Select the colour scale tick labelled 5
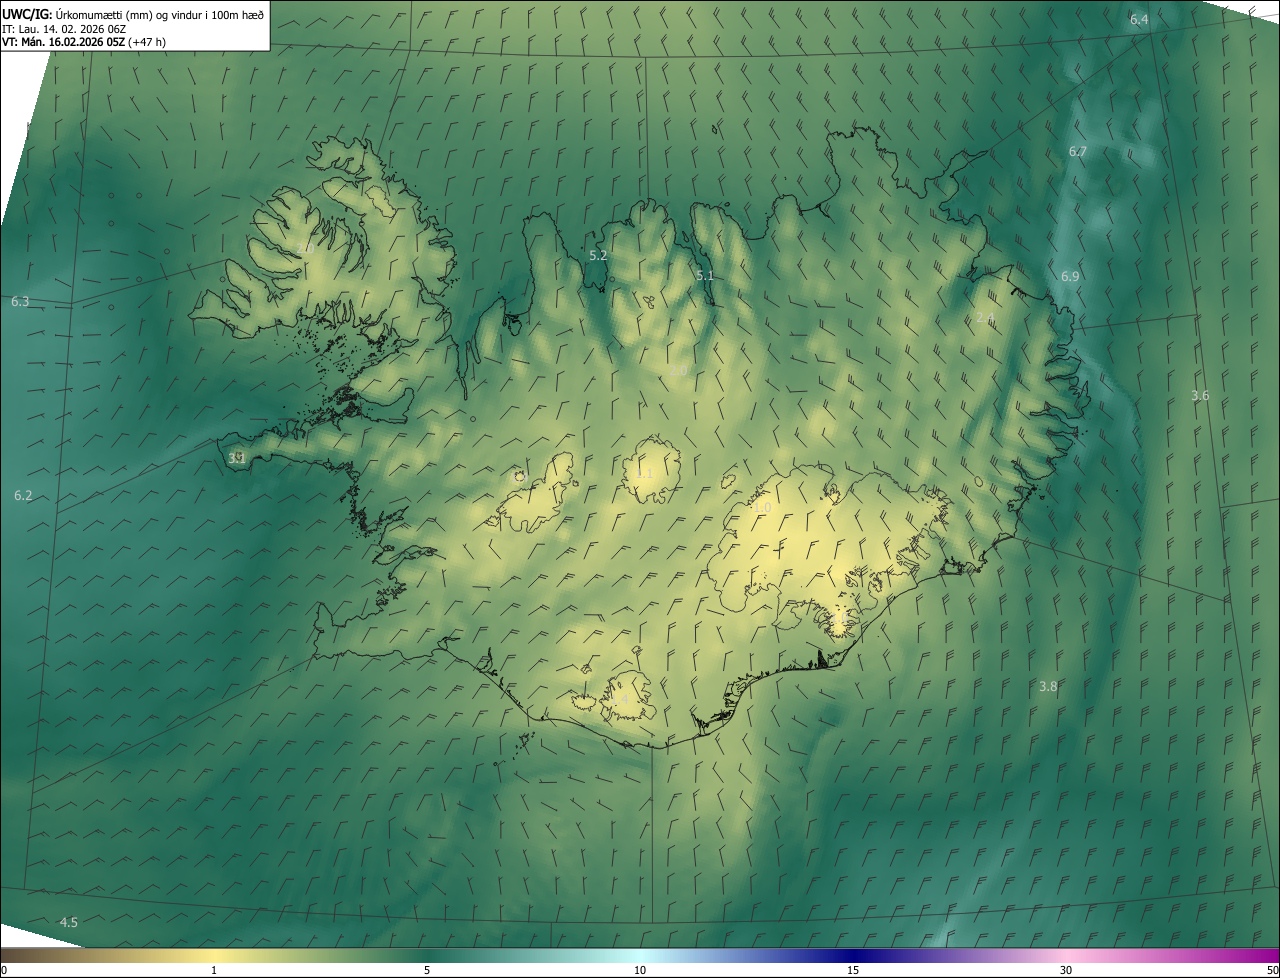Screen dimensions: 1280x978 [427, 970]
